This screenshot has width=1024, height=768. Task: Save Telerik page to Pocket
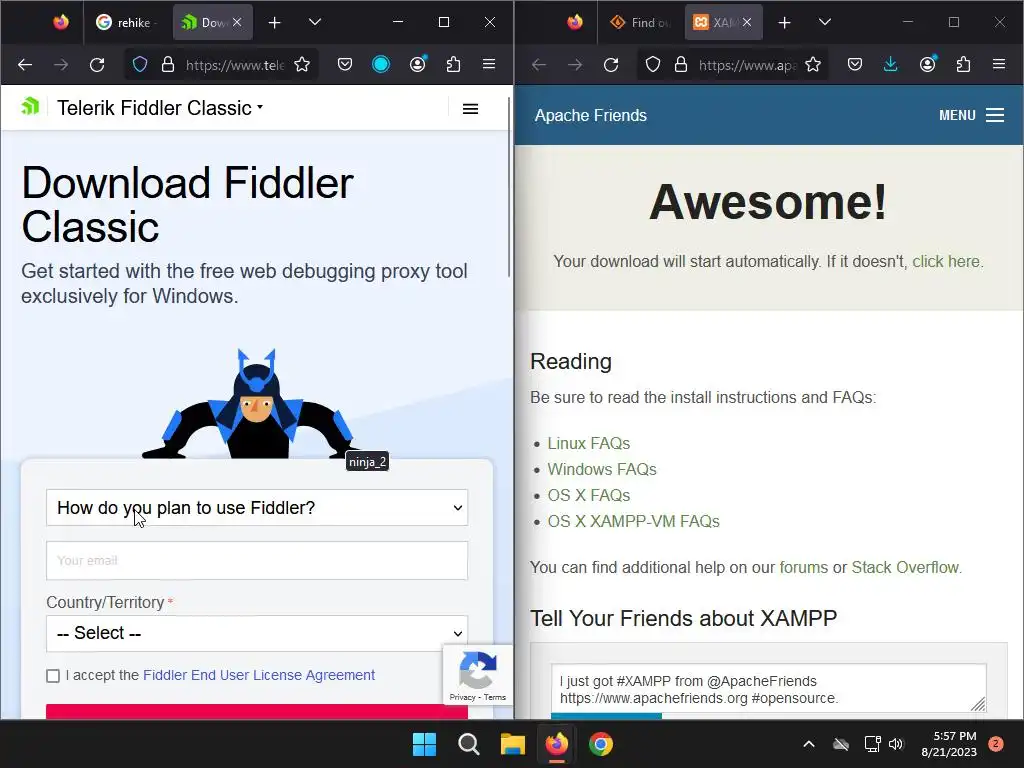(345, 65)
